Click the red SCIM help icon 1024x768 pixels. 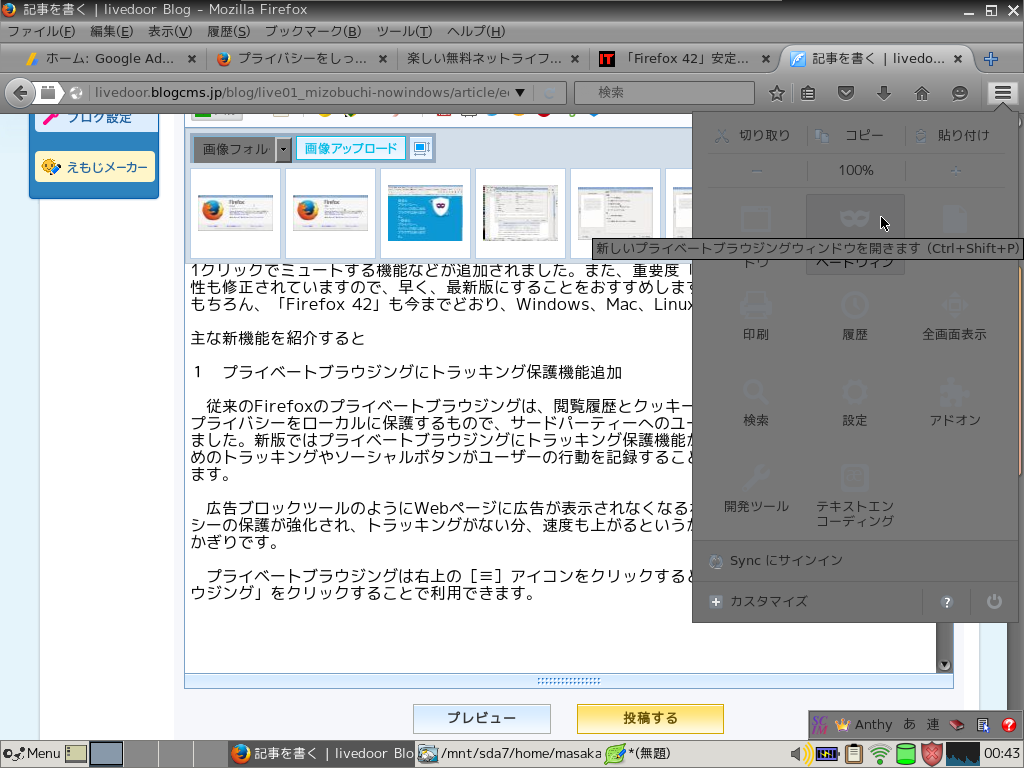click(1009, 724)
